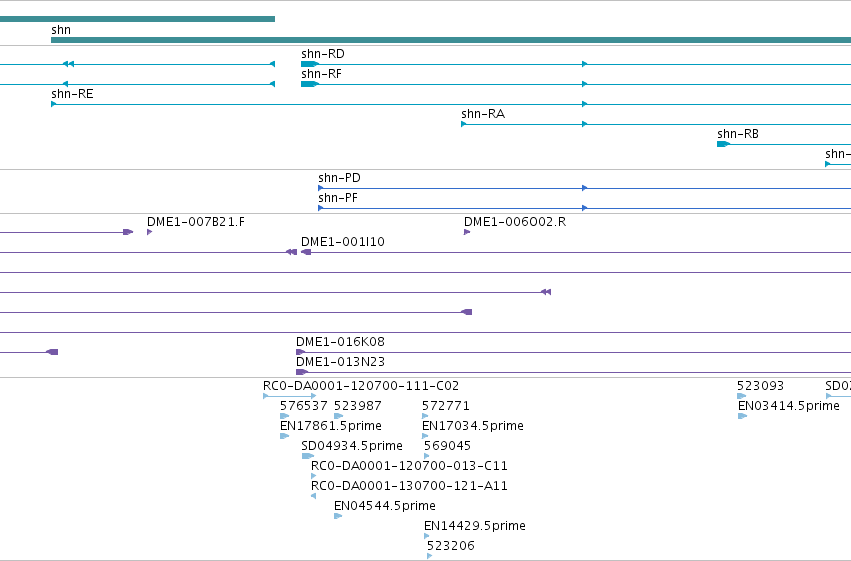Click the DME1-006O02.R feature label
This screenshot has width=851, height=561.
coord(515,222)
